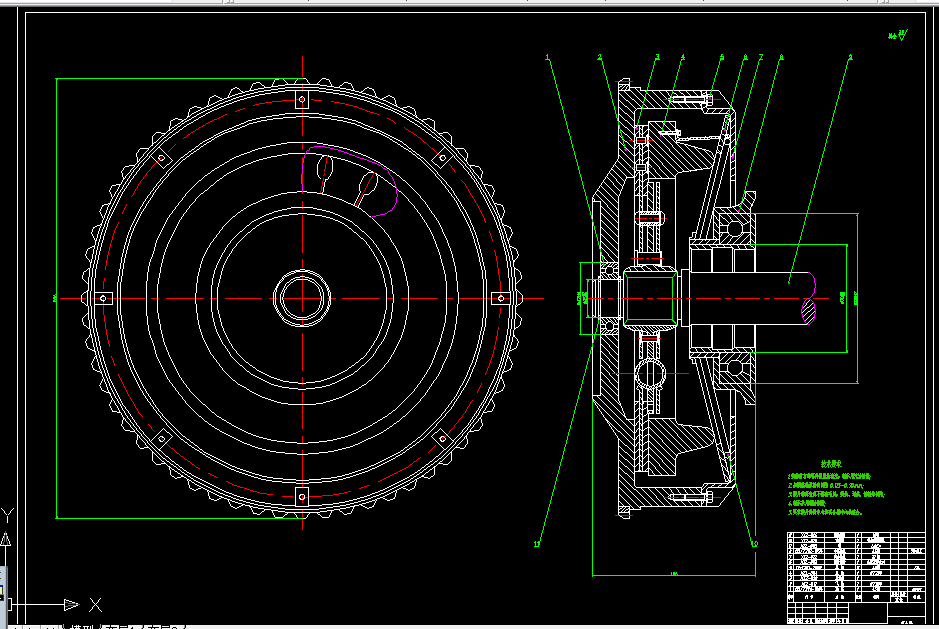Screen dimensions: 939x629
Task: Select part balloon number 10
Action: click(x=754, y=544)
